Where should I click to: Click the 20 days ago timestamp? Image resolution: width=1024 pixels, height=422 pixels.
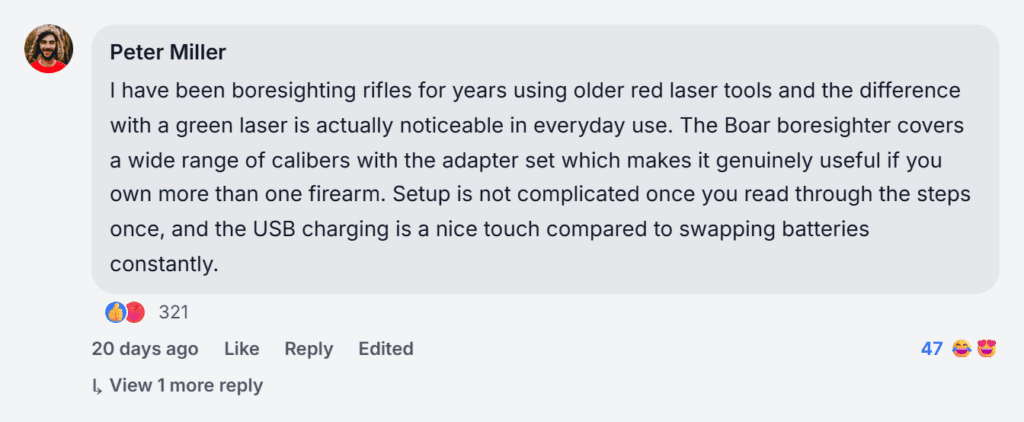(145, 349)
